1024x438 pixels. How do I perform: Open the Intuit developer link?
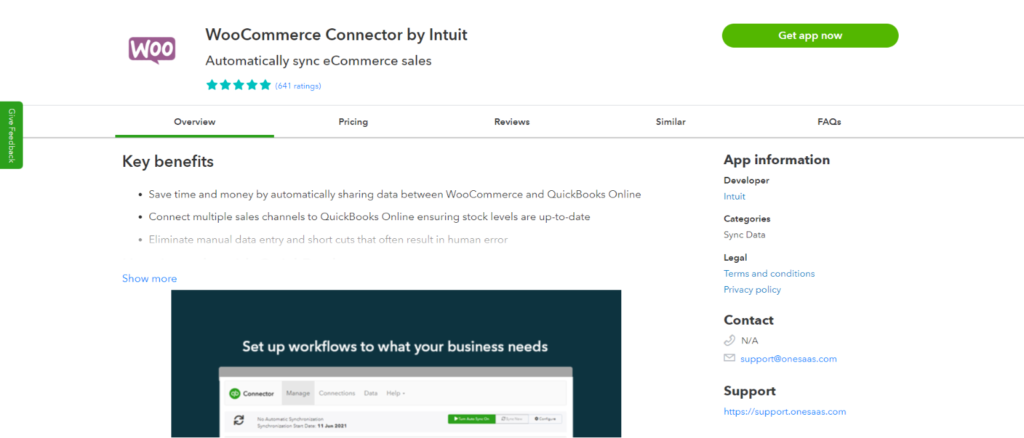[734, 196]
